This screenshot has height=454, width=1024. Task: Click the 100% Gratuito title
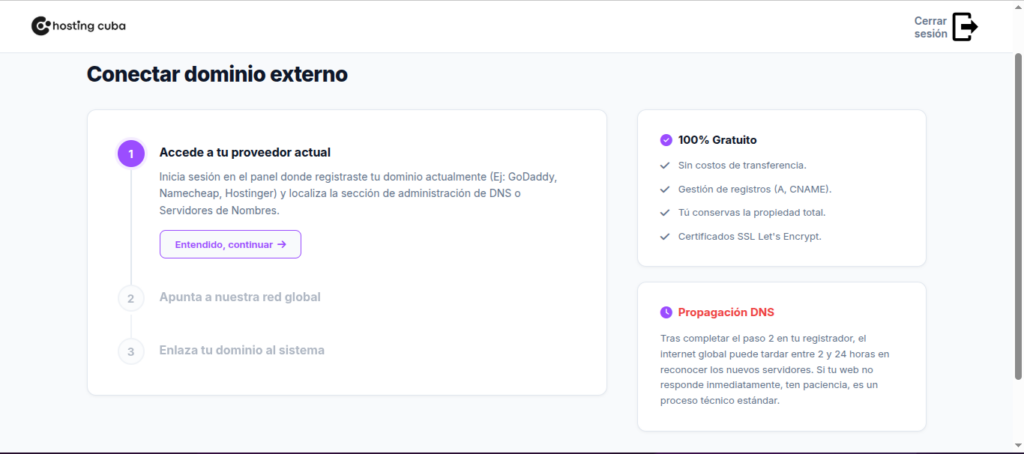click(717, 140)
